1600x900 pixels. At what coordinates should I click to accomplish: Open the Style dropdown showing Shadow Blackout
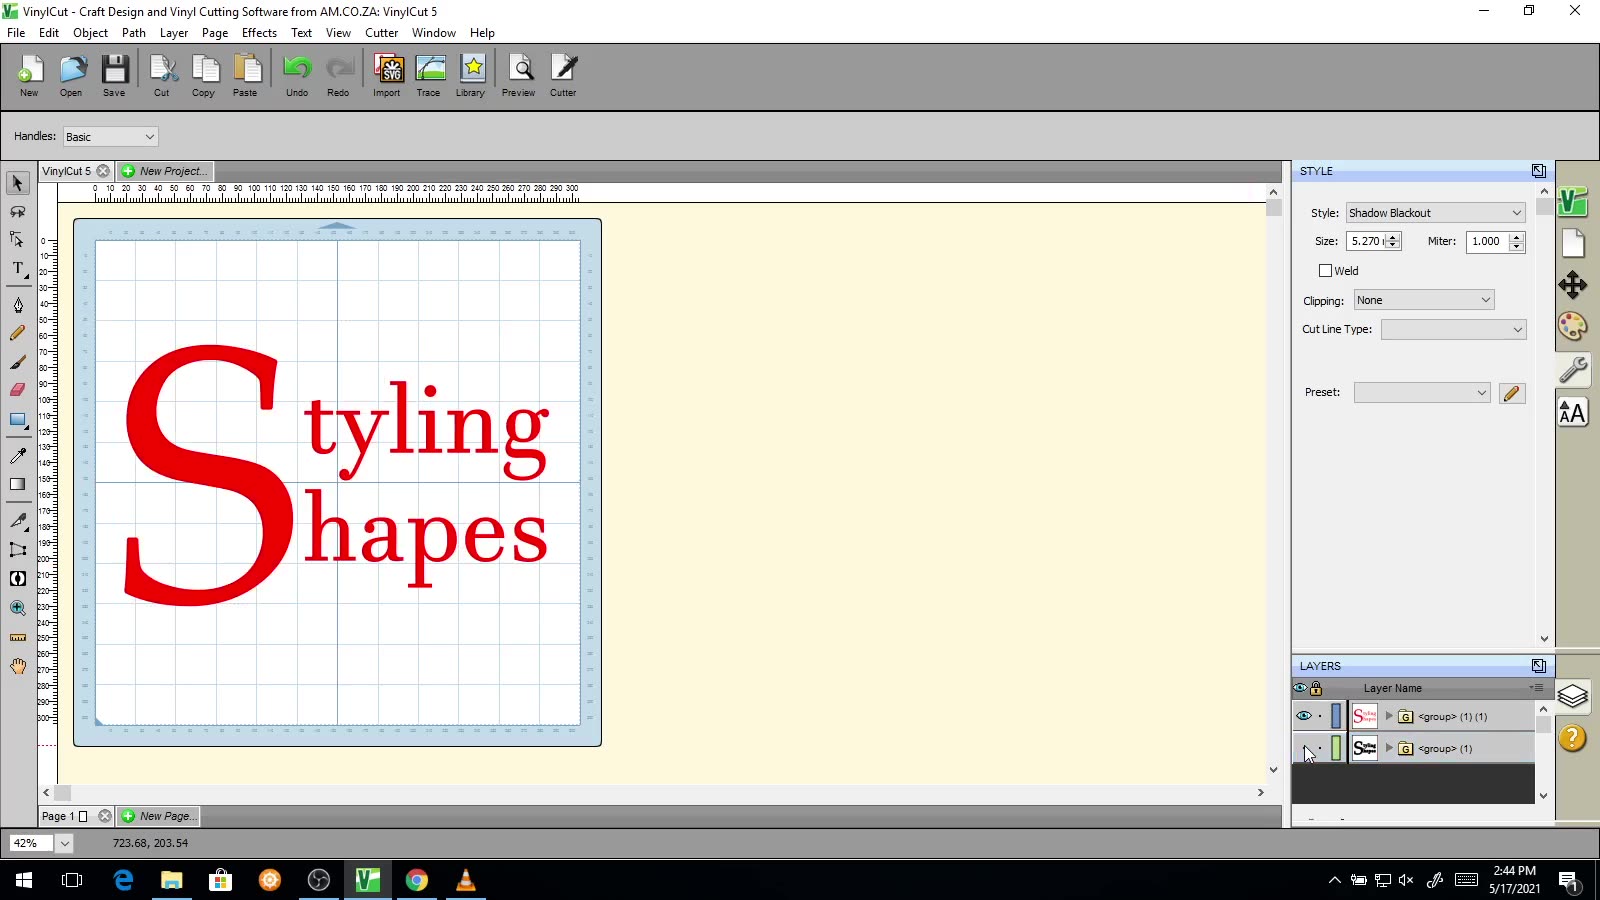click(x=1435, y=213)
